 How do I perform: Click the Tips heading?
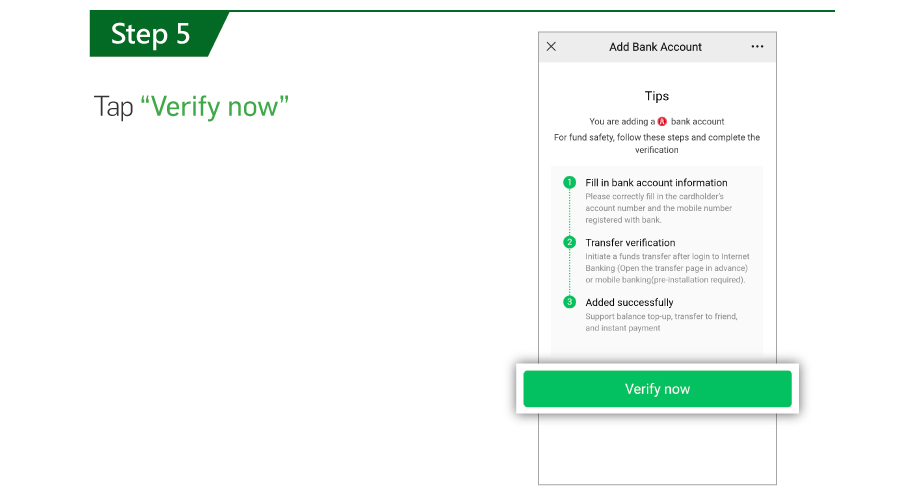656,96
